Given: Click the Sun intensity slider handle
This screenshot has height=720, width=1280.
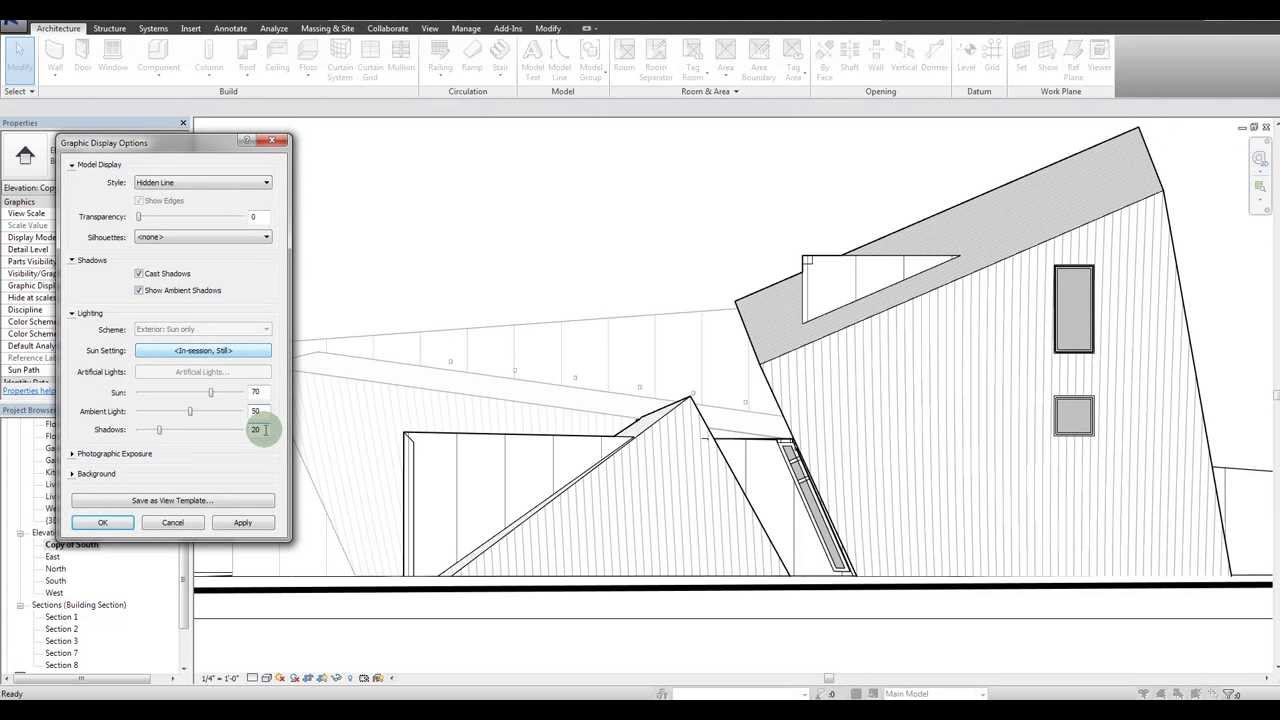Looking at the screenshot, I should coord(211,392).
